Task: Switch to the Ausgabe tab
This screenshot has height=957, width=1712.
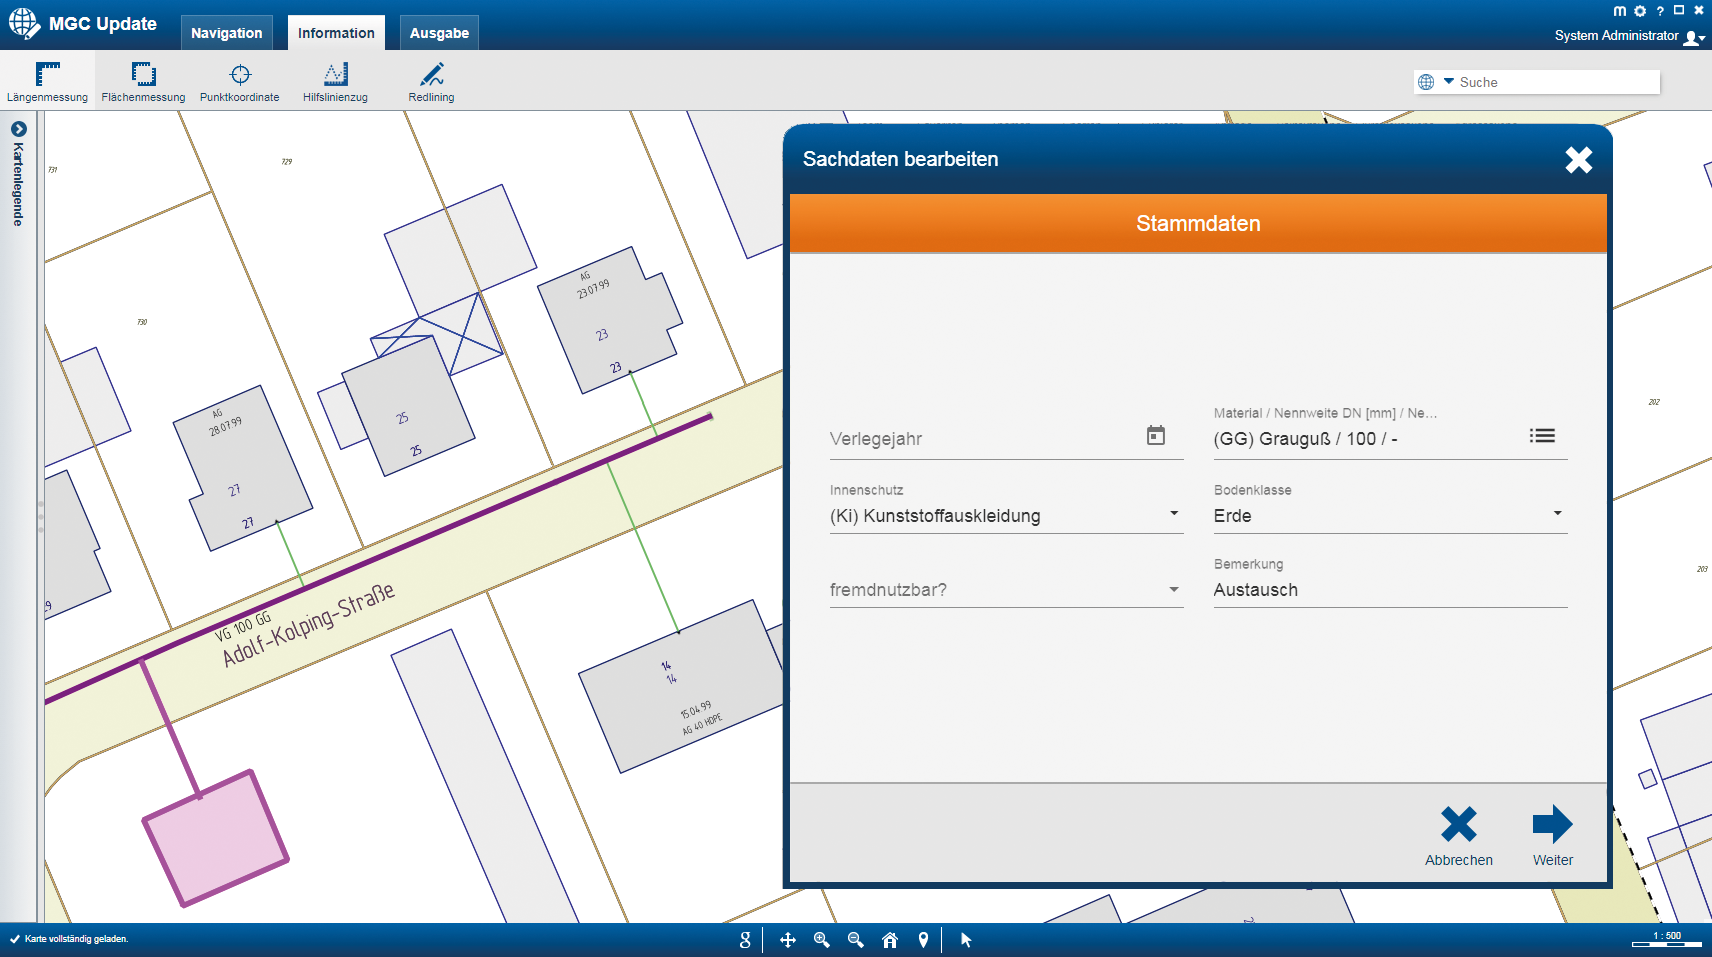Action: pyautogui.click(x=439, y=33)
